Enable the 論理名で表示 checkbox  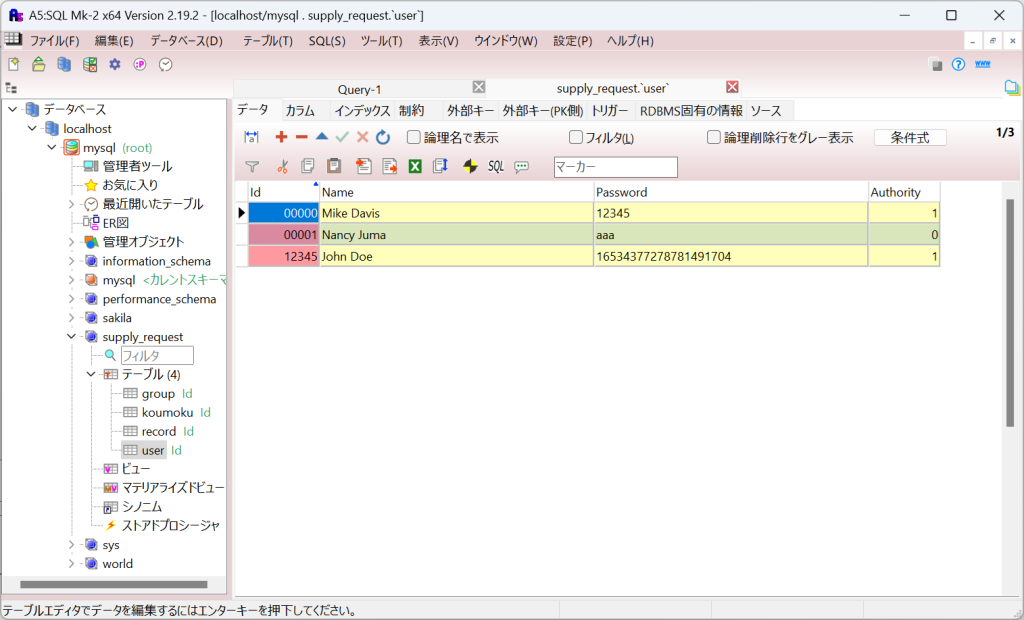[414, 138]
